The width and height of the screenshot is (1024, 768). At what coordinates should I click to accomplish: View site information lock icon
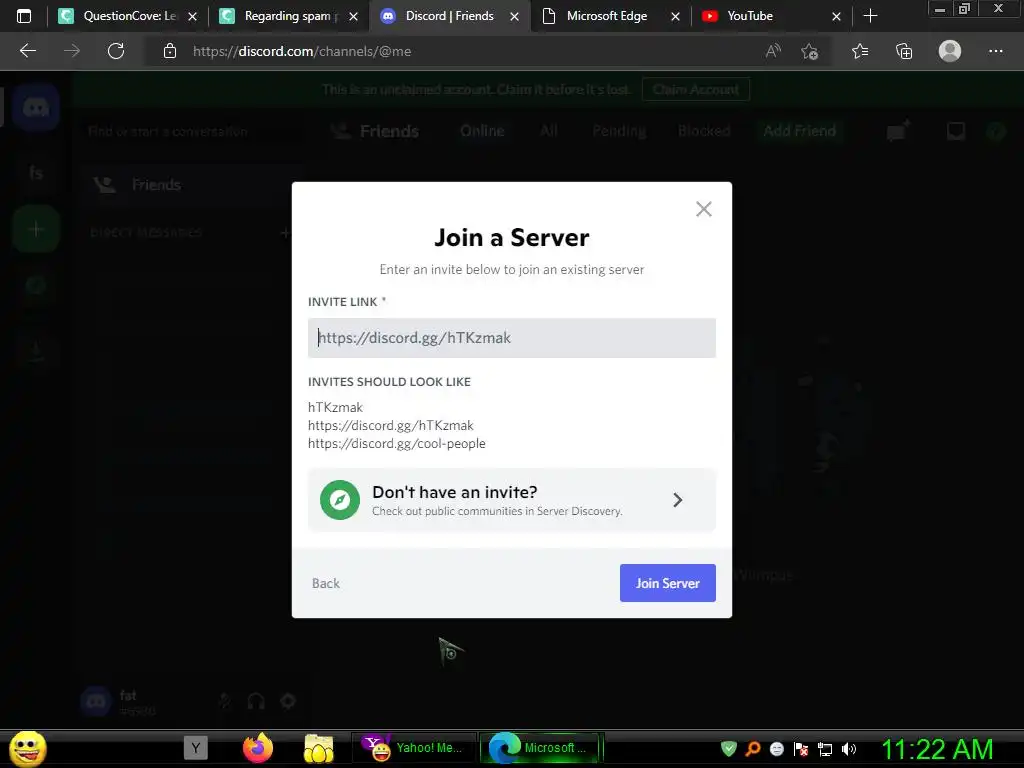(x=170, y=51)
